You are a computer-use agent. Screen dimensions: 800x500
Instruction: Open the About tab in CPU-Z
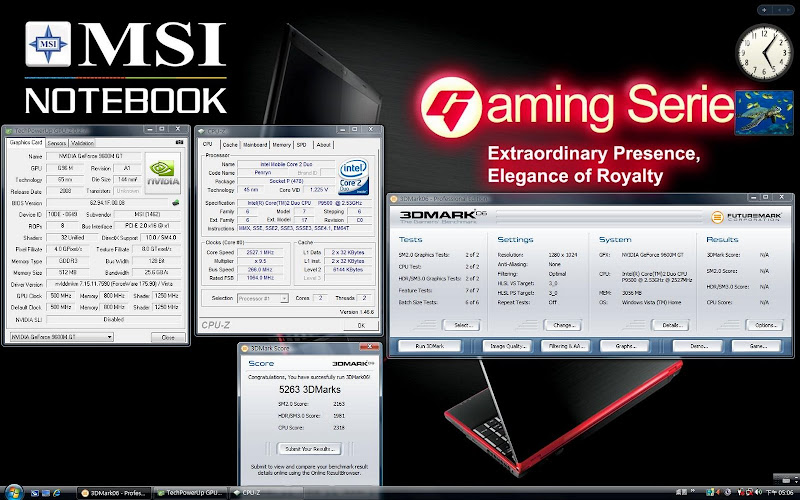coord(323,145)
